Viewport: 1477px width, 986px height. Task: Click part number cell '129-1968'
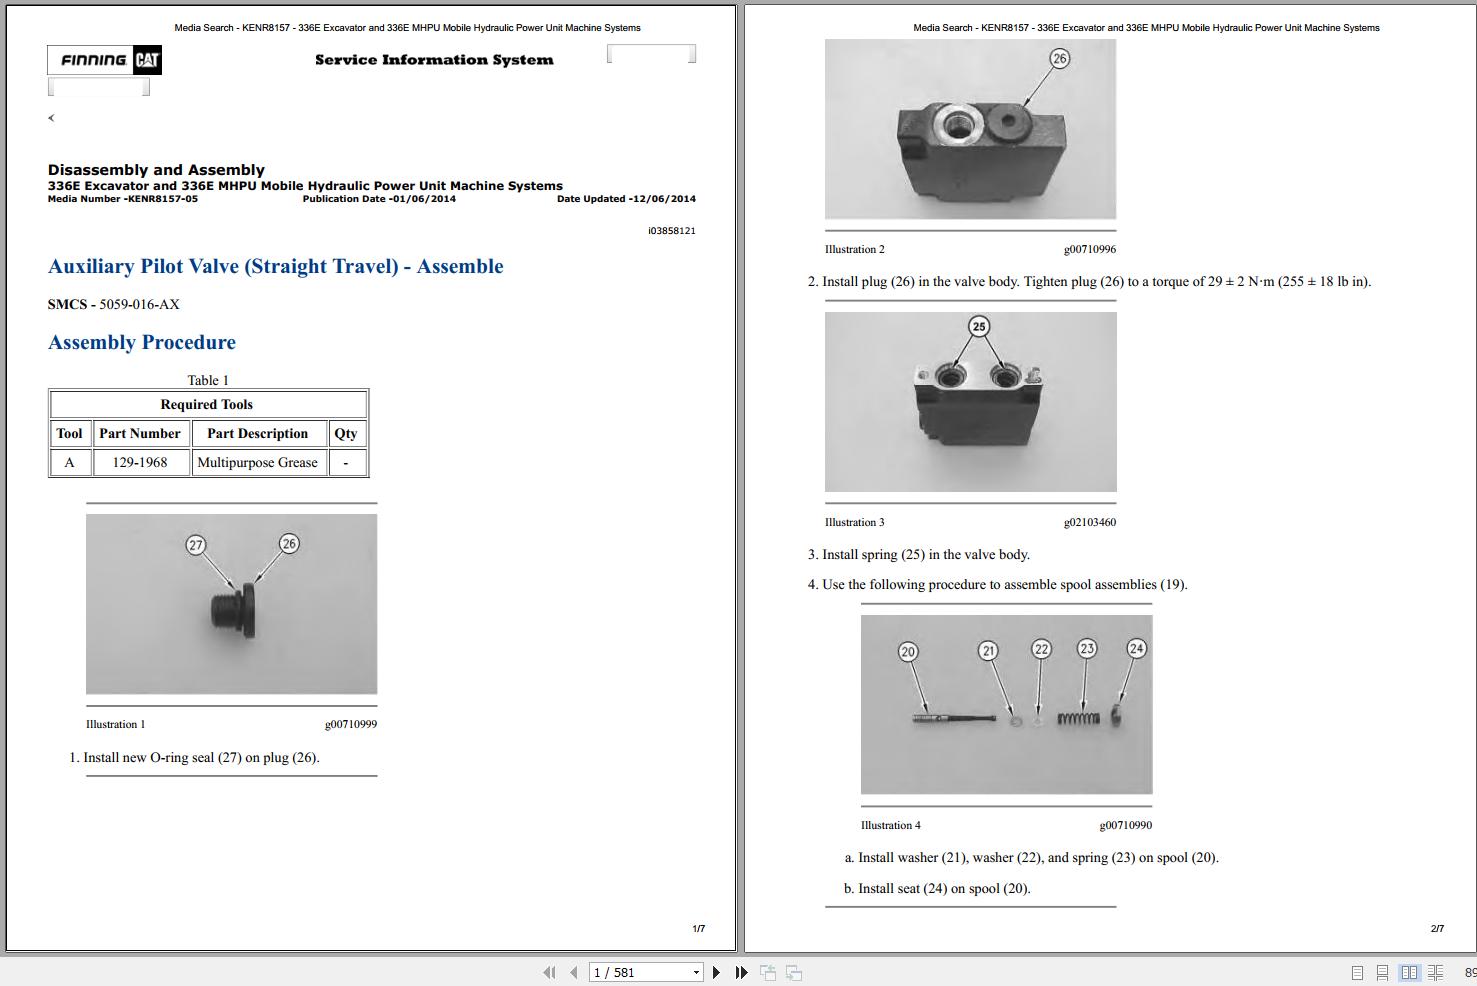(x=140, y=462)
